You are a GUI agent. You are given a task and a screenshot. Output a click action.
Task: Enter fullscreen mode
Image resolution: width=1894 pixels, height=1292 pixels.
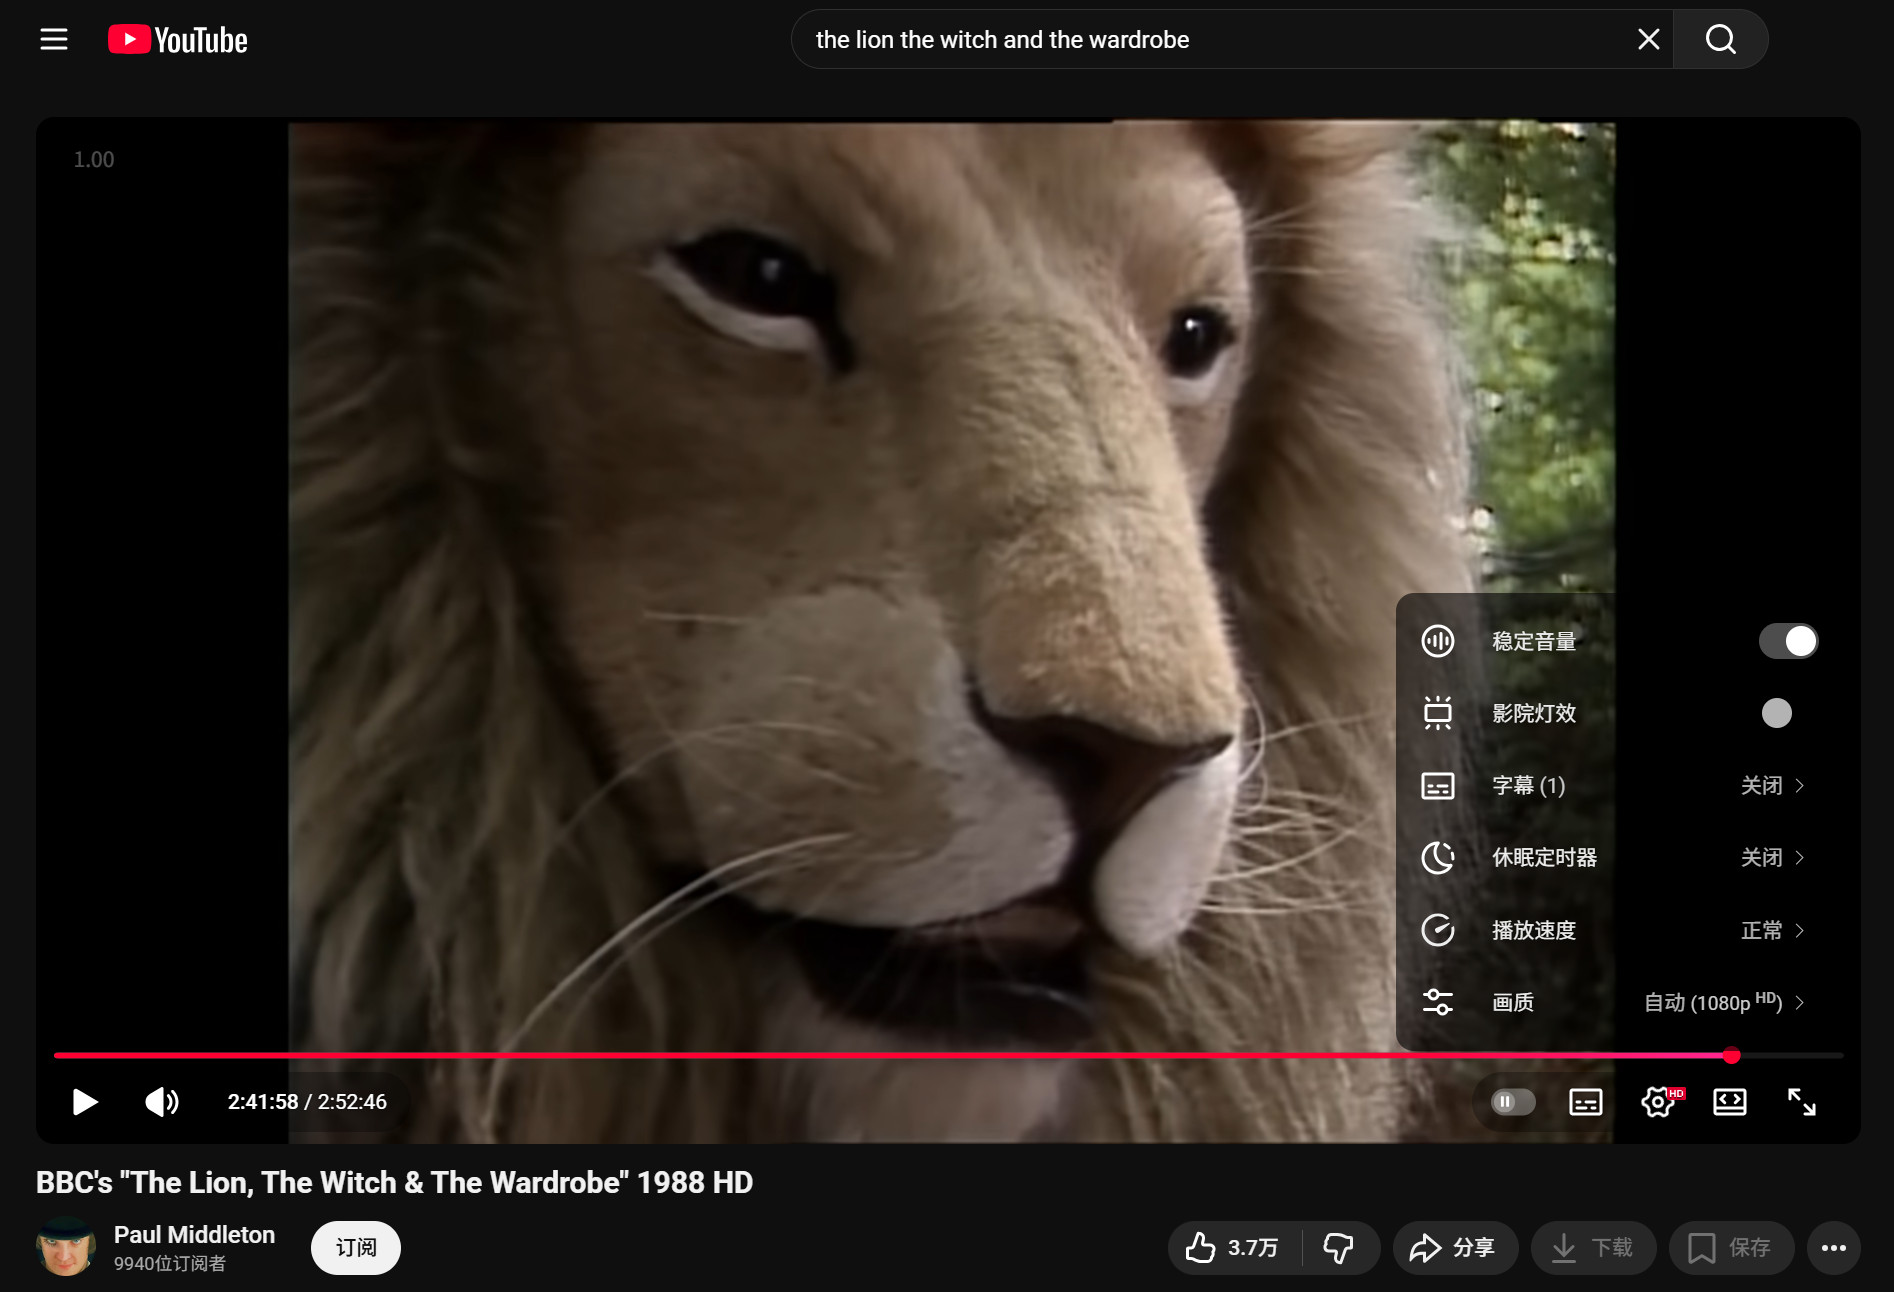pos(1801,1102)
